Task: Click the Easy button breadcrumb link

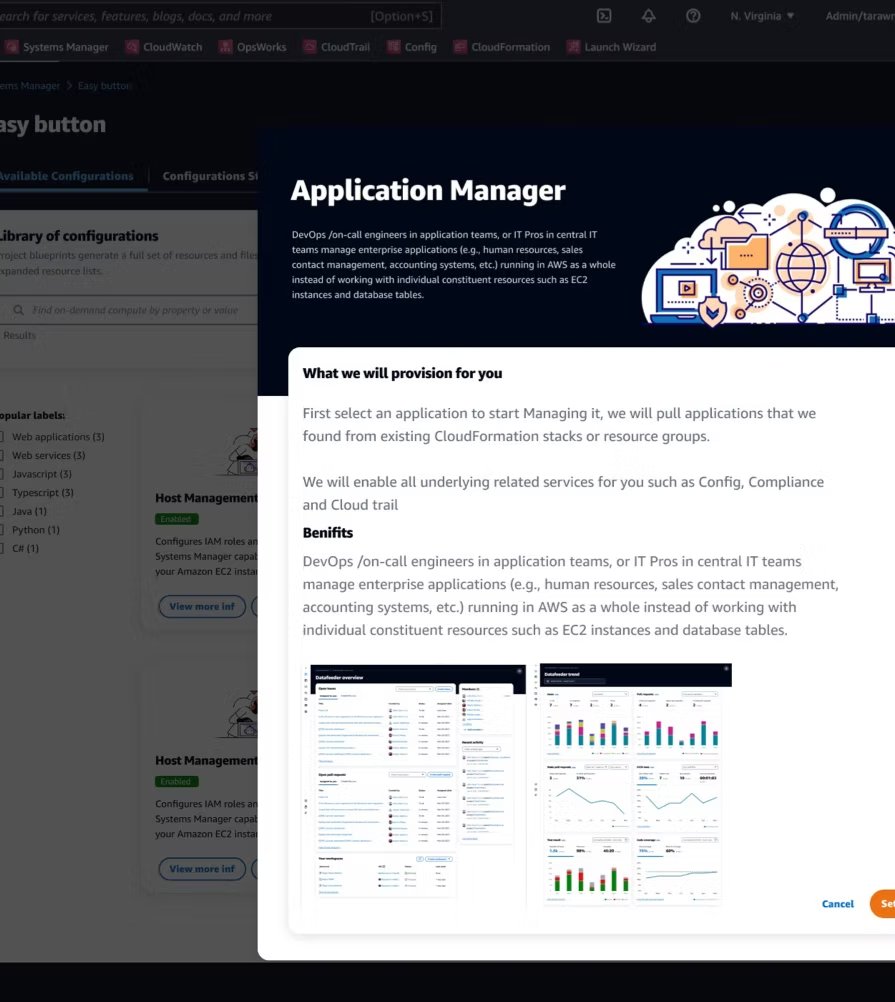Action: [105, 86]
